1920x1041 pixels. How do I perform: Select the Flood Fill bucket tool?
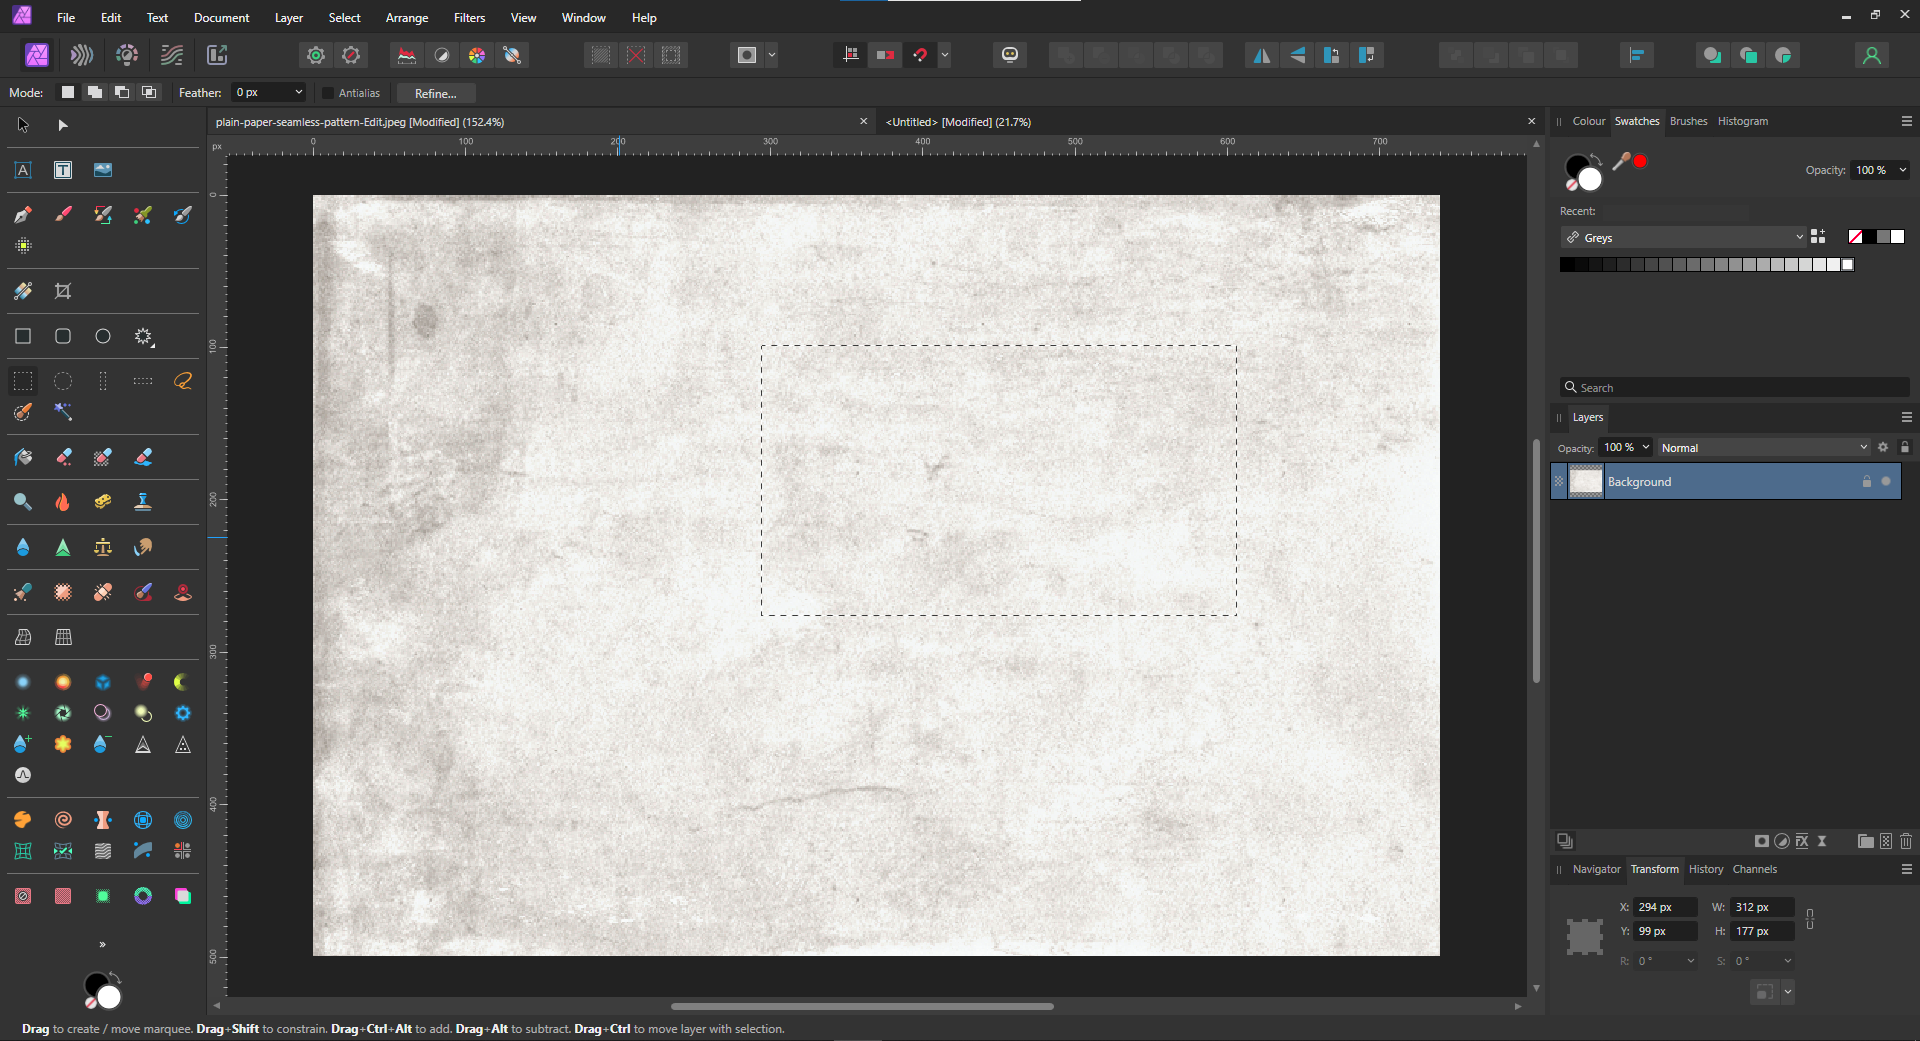[23, 457]
